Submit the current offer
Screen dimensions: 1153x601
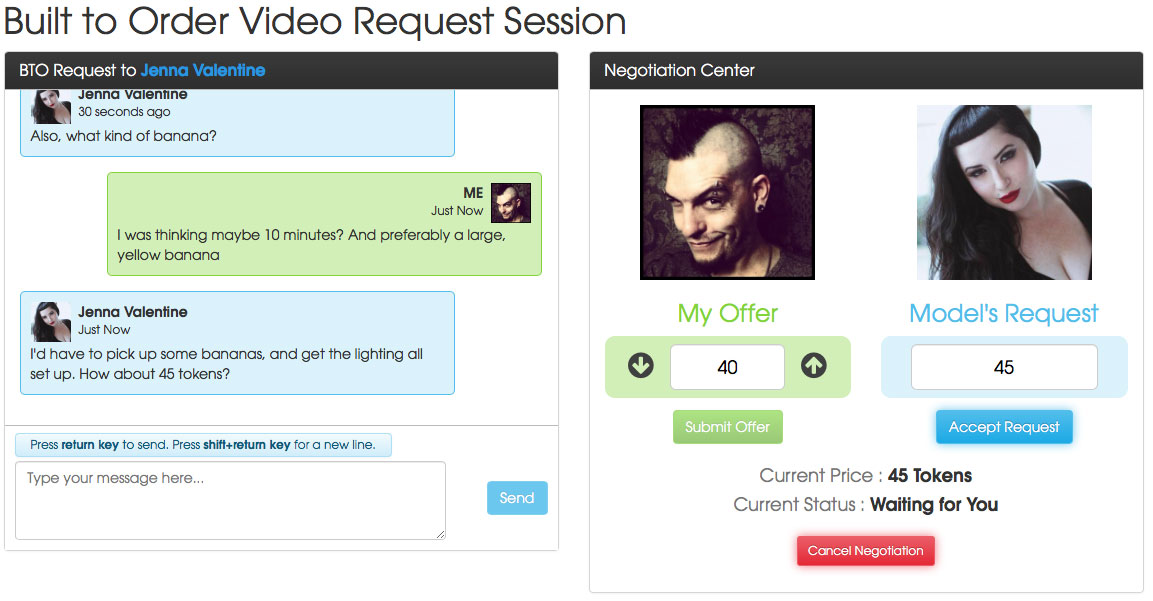coord(727,427)
